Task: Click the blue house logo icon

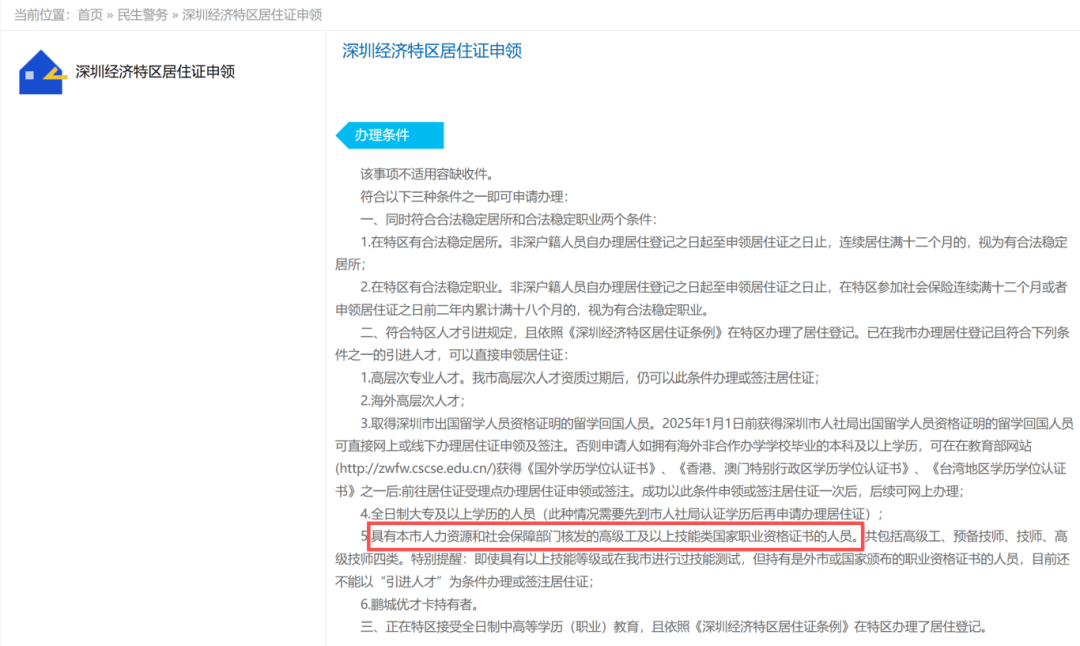Action: point(41,73)
